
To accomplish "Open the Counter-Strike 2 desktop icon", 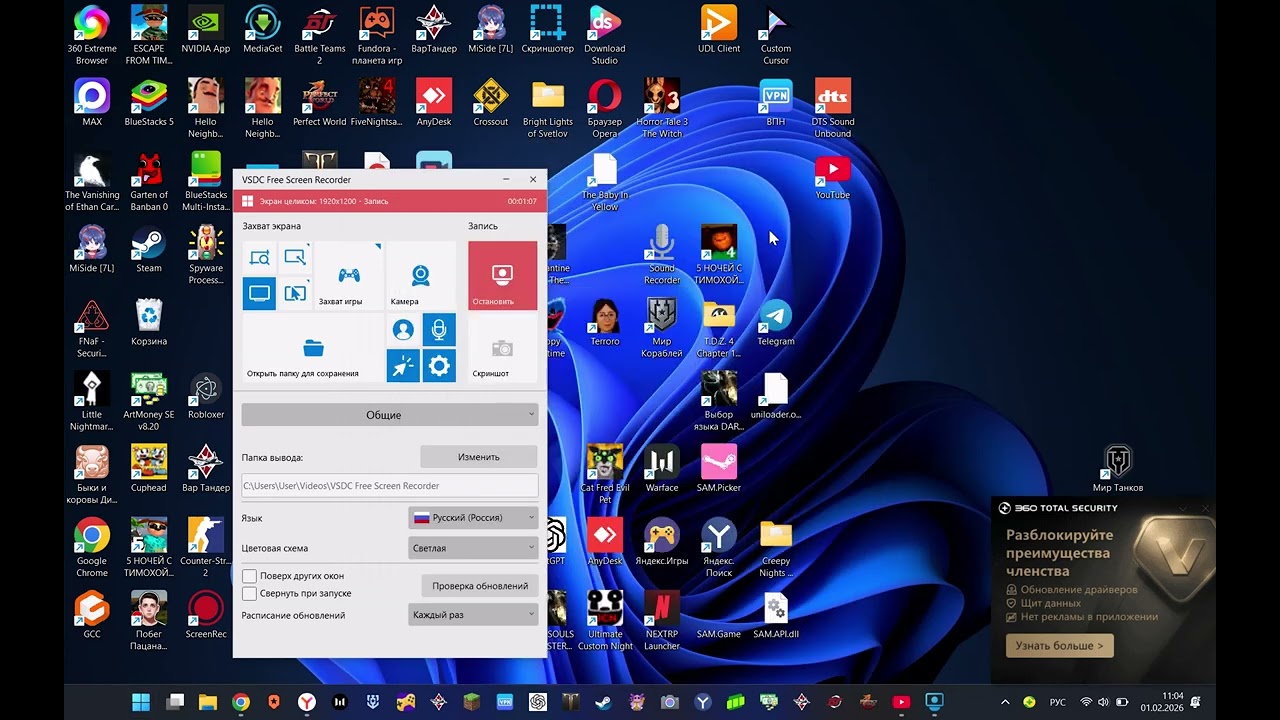I will [x=206, y=548].
